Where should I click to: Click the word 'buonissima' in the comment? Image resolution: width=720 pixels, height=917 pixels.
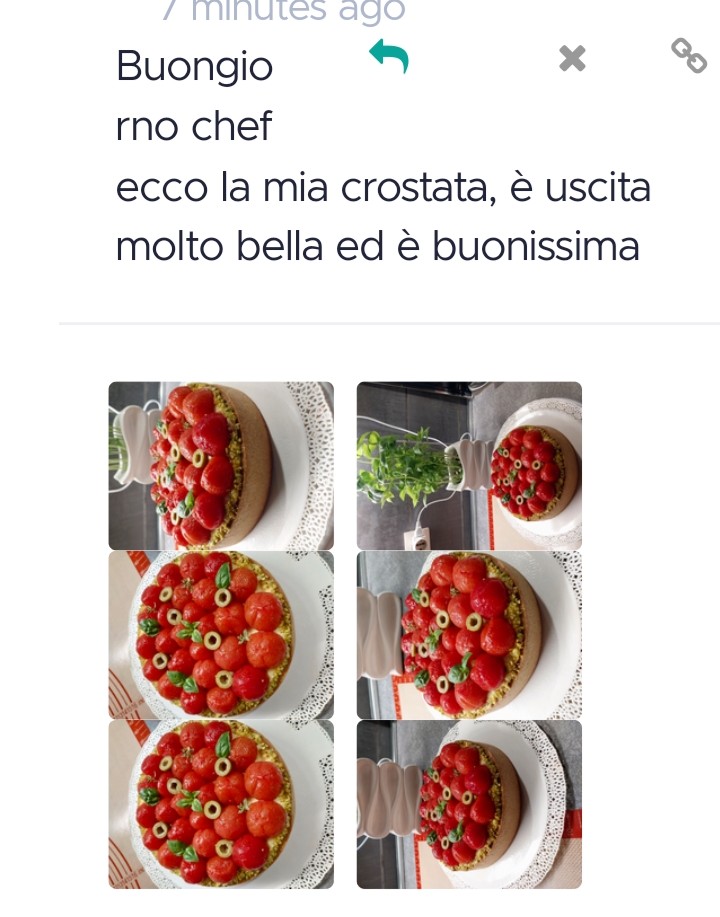536,247
